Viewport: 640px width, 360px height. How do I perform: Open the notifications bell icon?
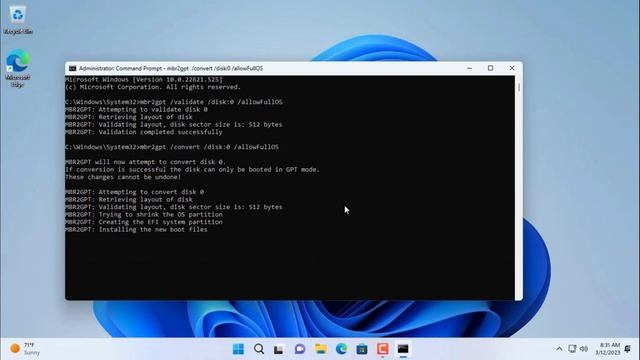[628, 349]
